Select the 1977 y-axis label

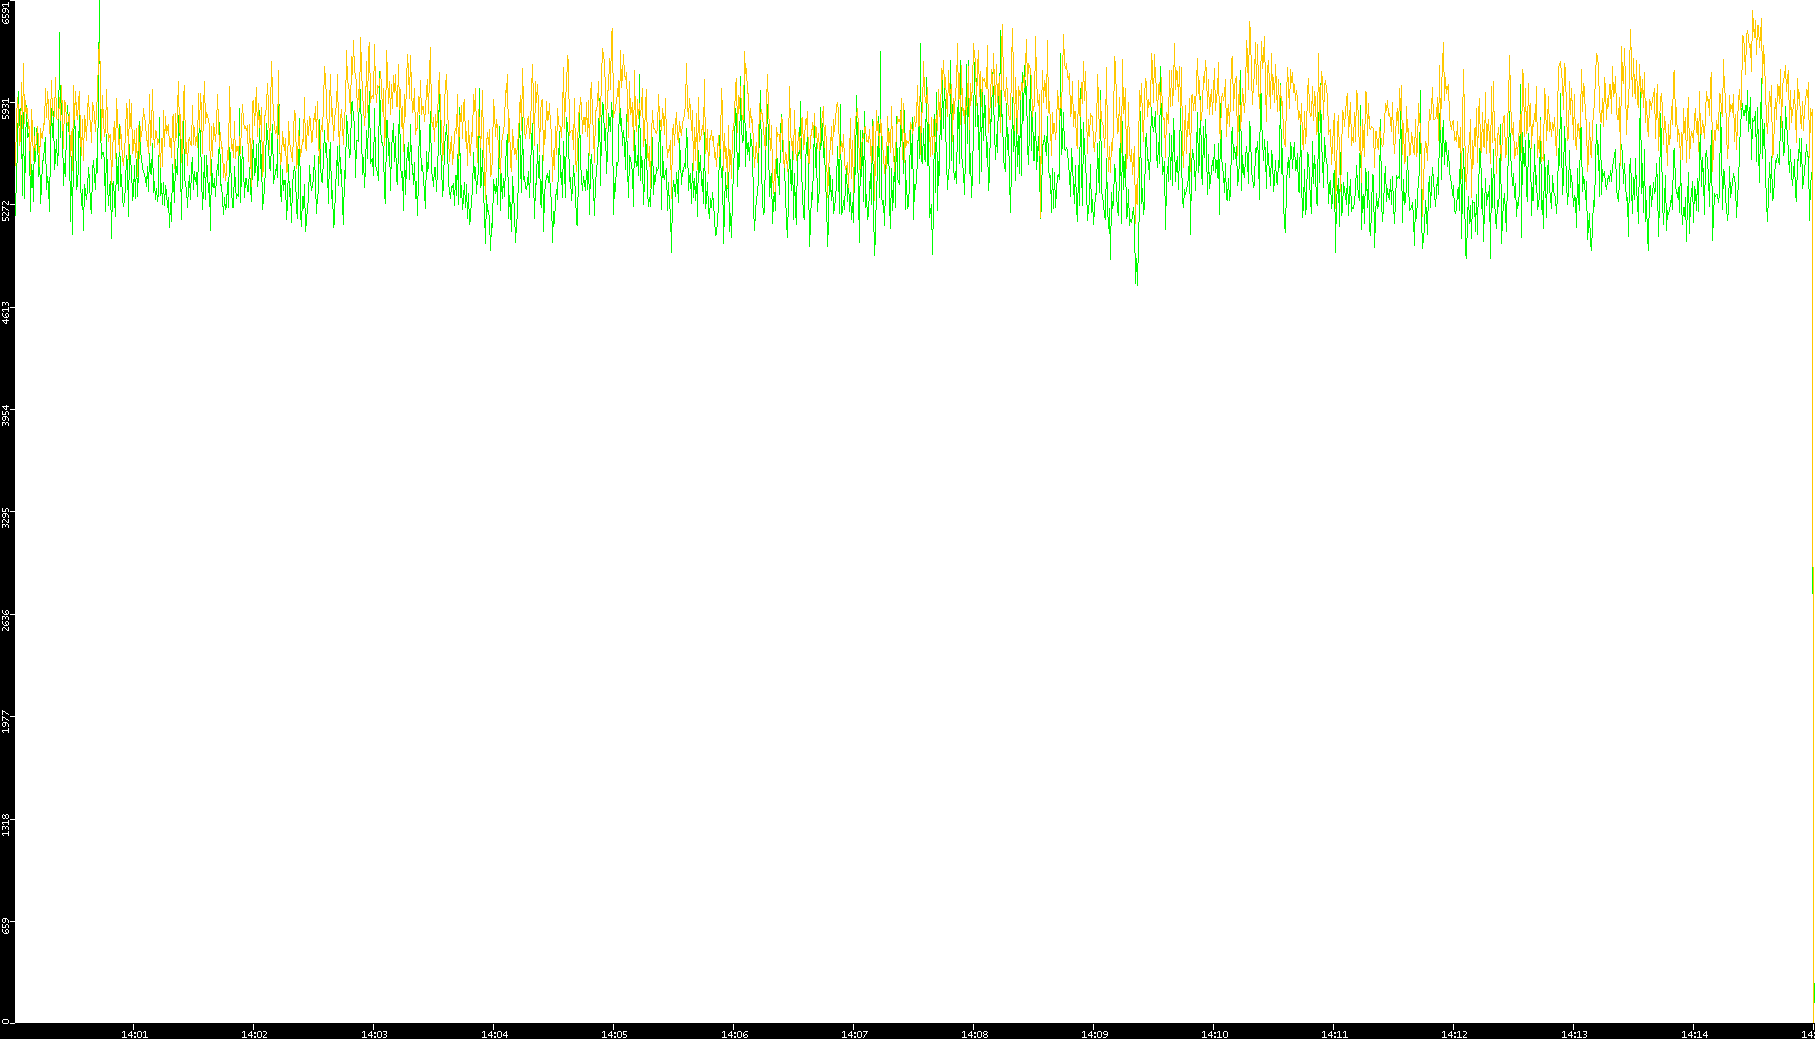6,723
